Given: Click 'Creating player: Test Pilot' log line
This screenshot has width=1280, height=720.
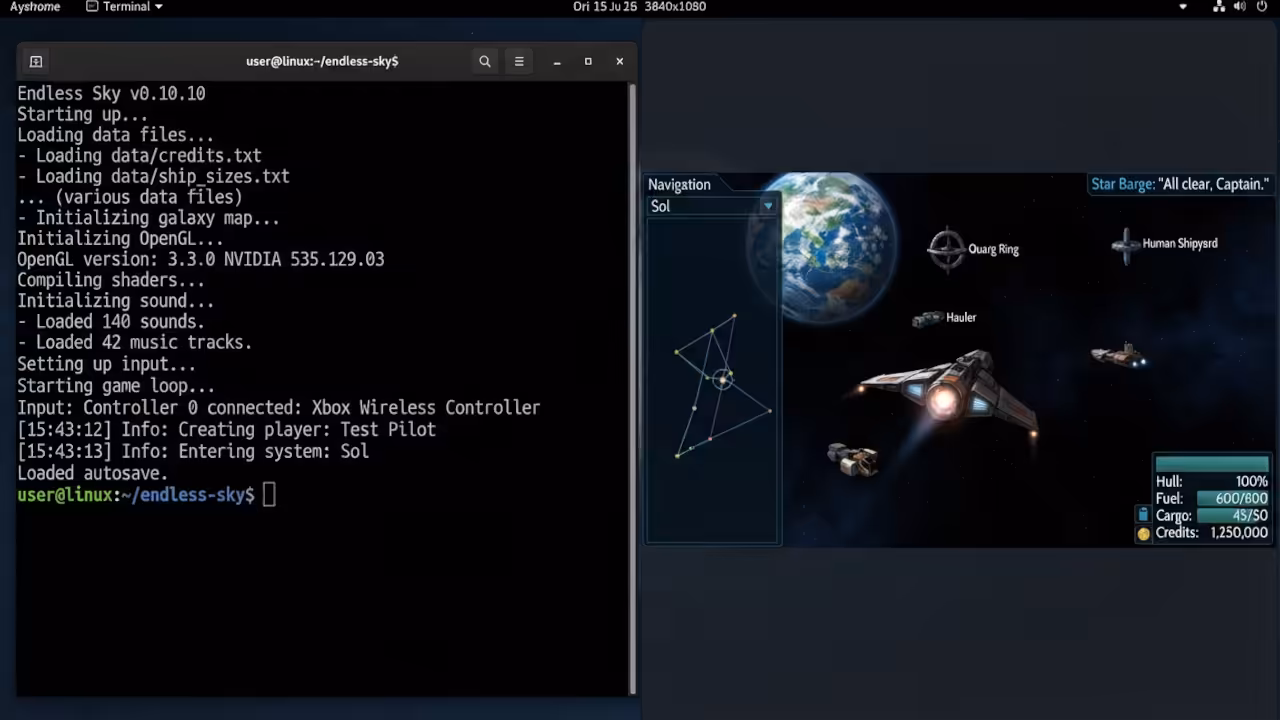Looking at the screenshot, I should [226, 429].
